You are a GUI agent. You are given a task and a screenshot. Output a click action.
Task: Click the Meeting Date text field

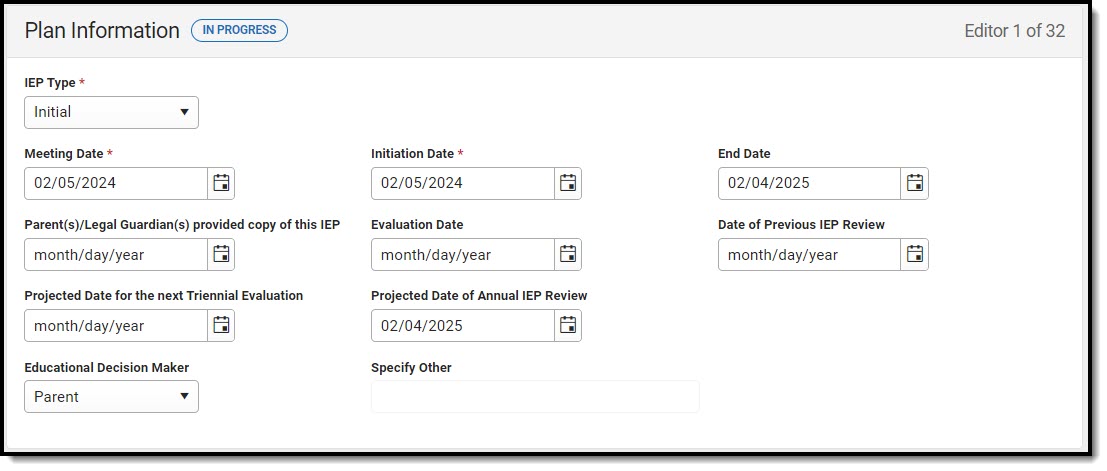[x=116, y=184]
